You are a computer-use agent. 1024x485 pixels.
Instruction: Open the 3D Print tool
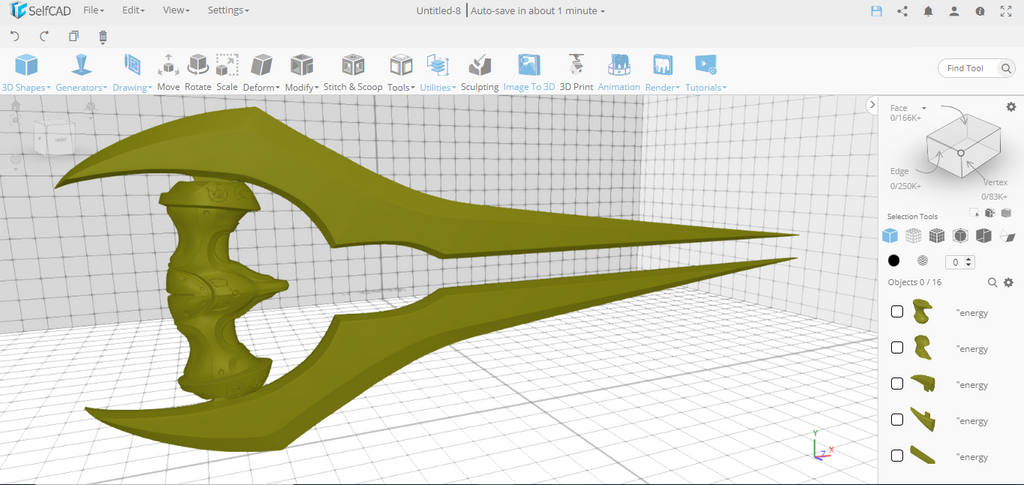pyautogui.click(x=576, y=72)
